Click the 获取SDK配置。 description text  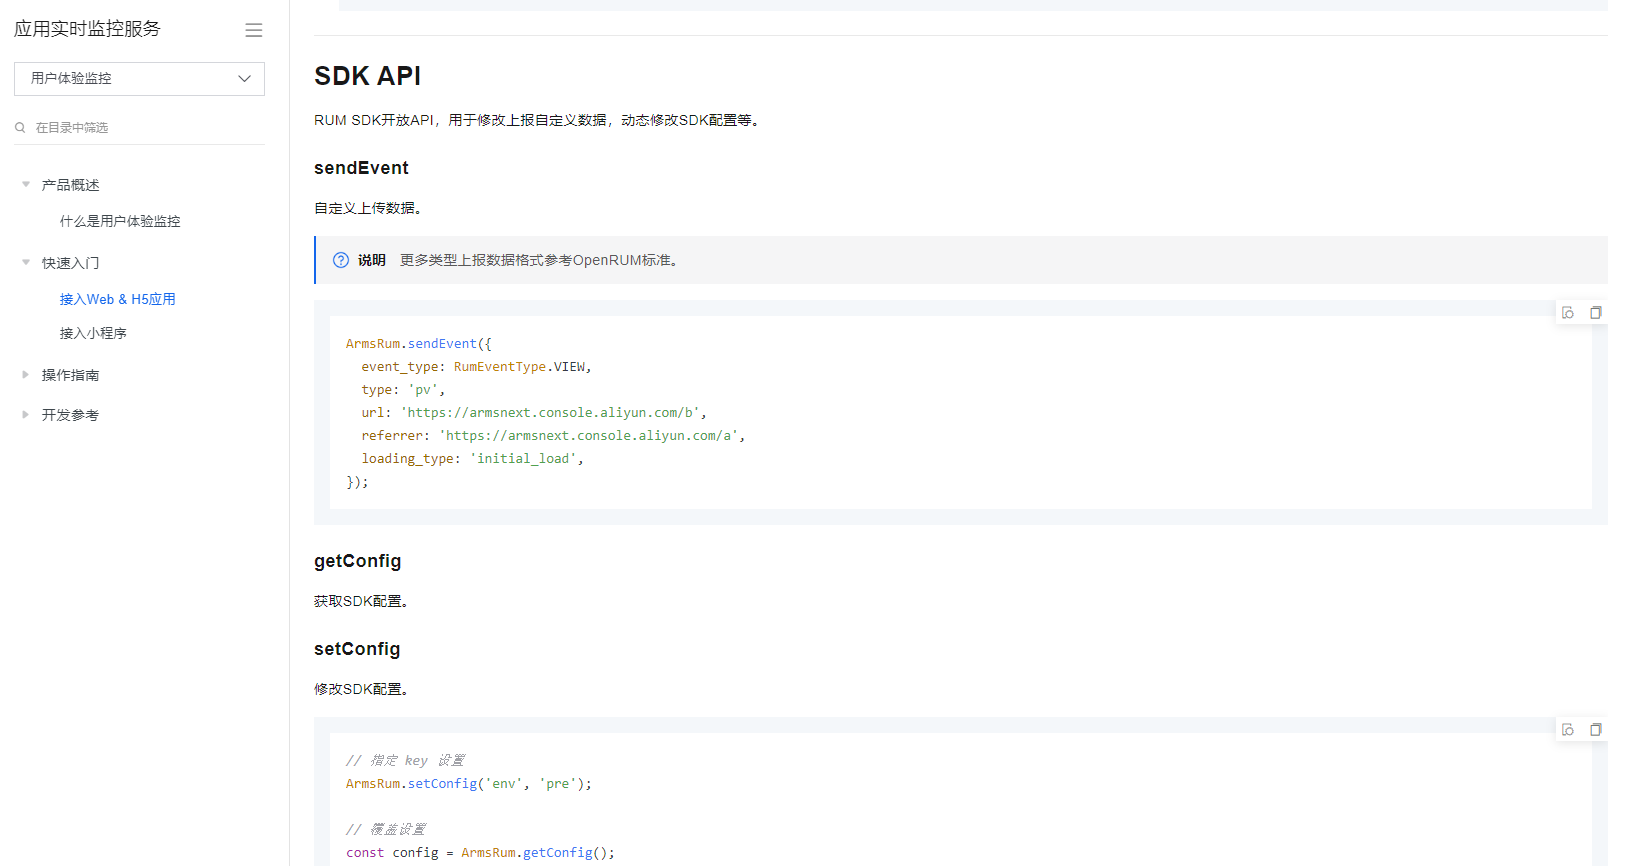point(361,601)
